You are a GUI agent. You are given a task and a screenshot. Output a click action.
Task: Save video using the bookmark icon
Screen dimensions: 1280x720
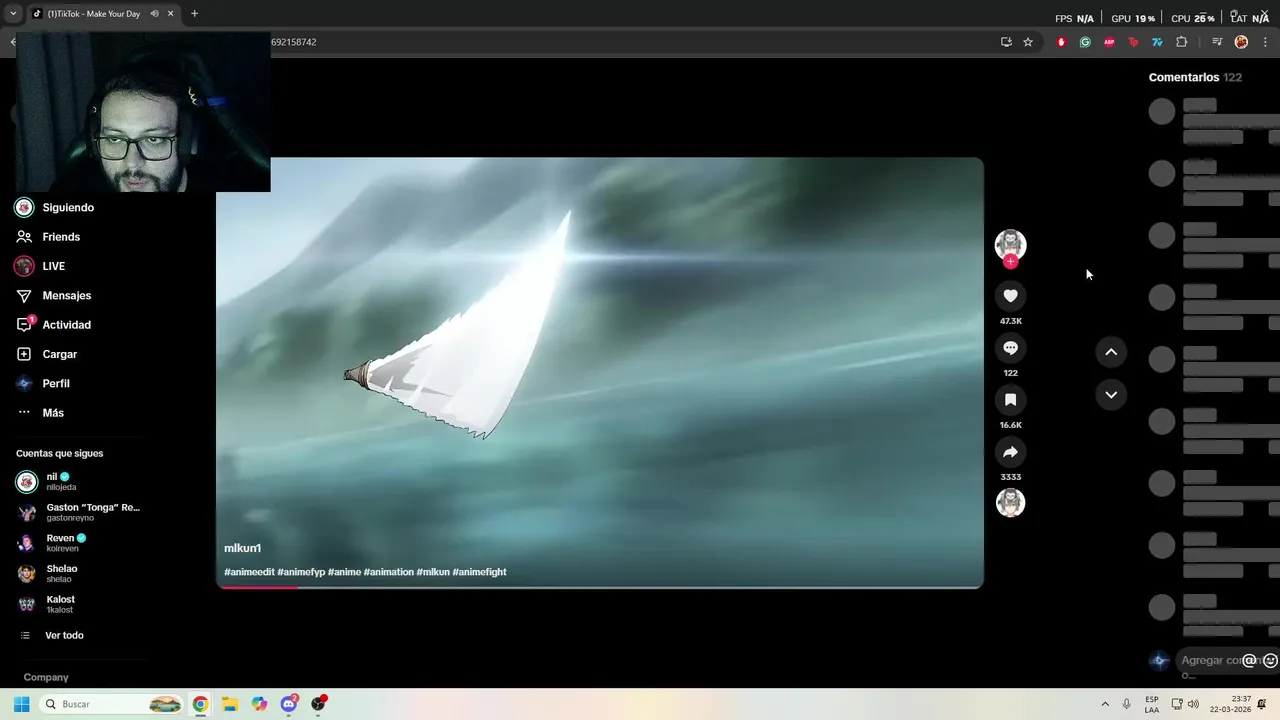[1010, 400]
